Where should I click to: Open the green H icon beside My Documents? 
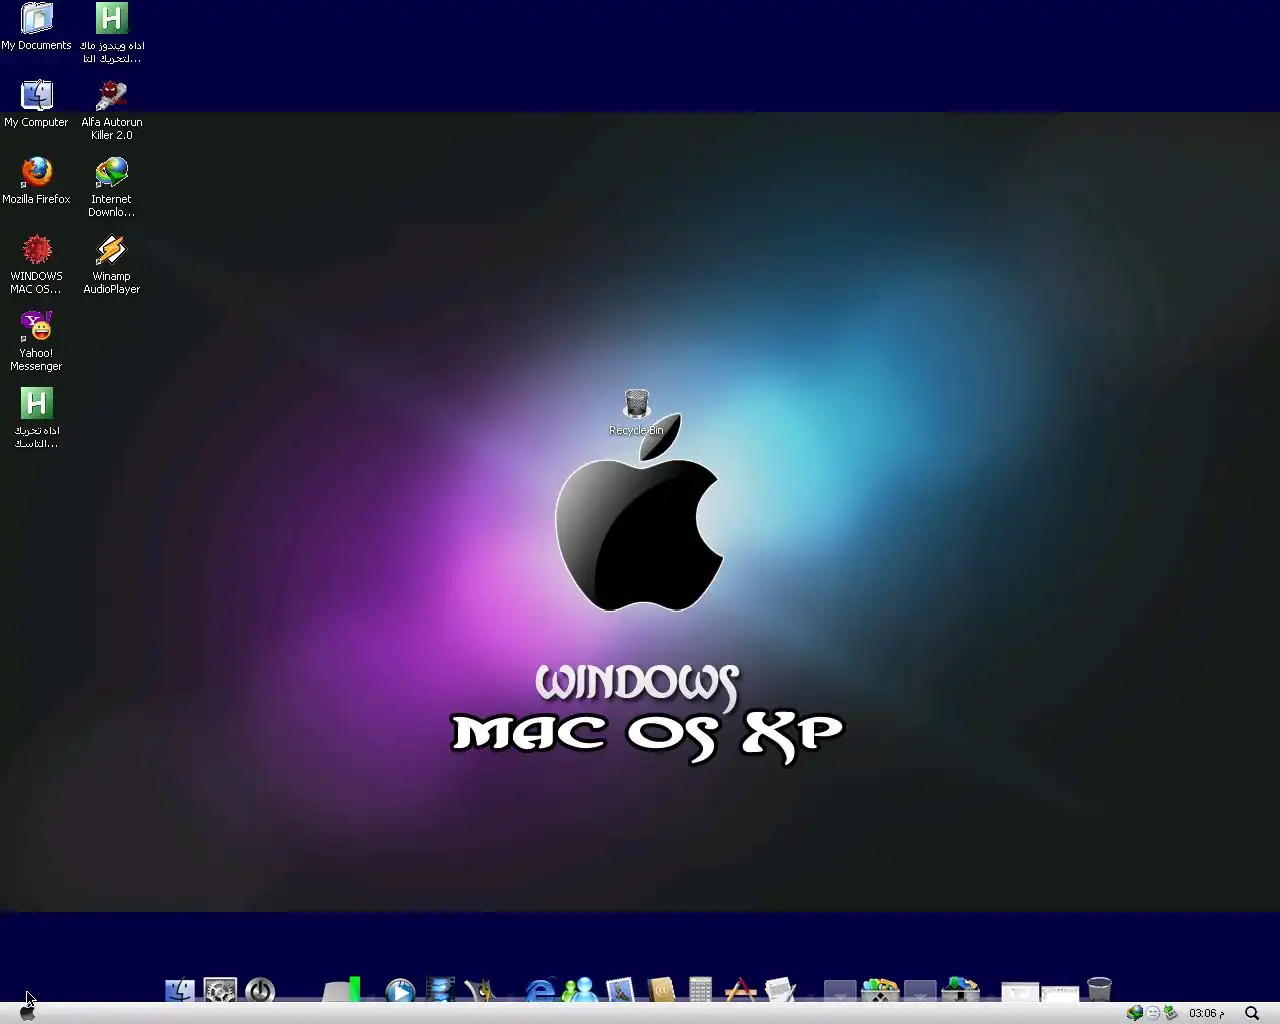click(x=111, y=33)
